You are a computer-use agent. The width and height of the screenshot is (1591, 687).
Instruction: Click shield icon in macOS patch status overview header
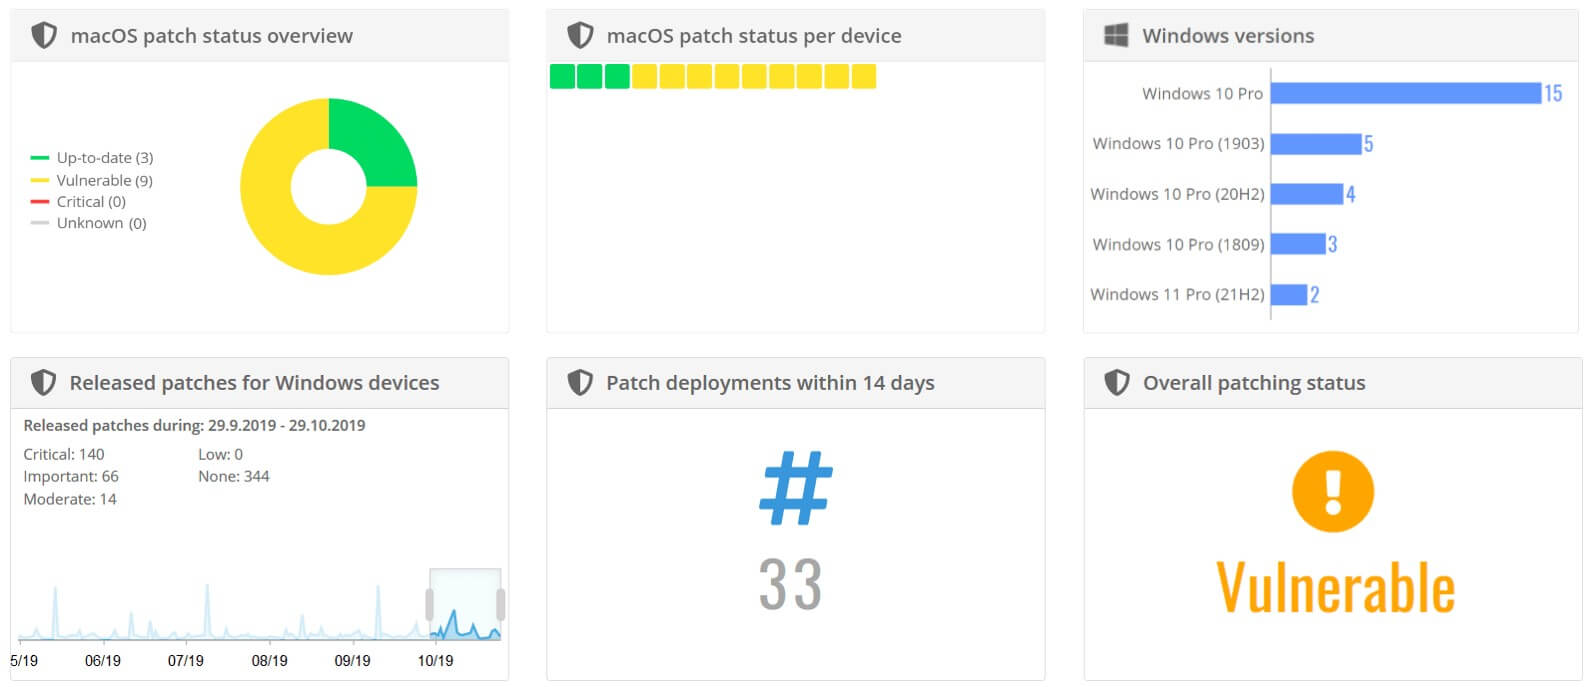click(44, 36)
